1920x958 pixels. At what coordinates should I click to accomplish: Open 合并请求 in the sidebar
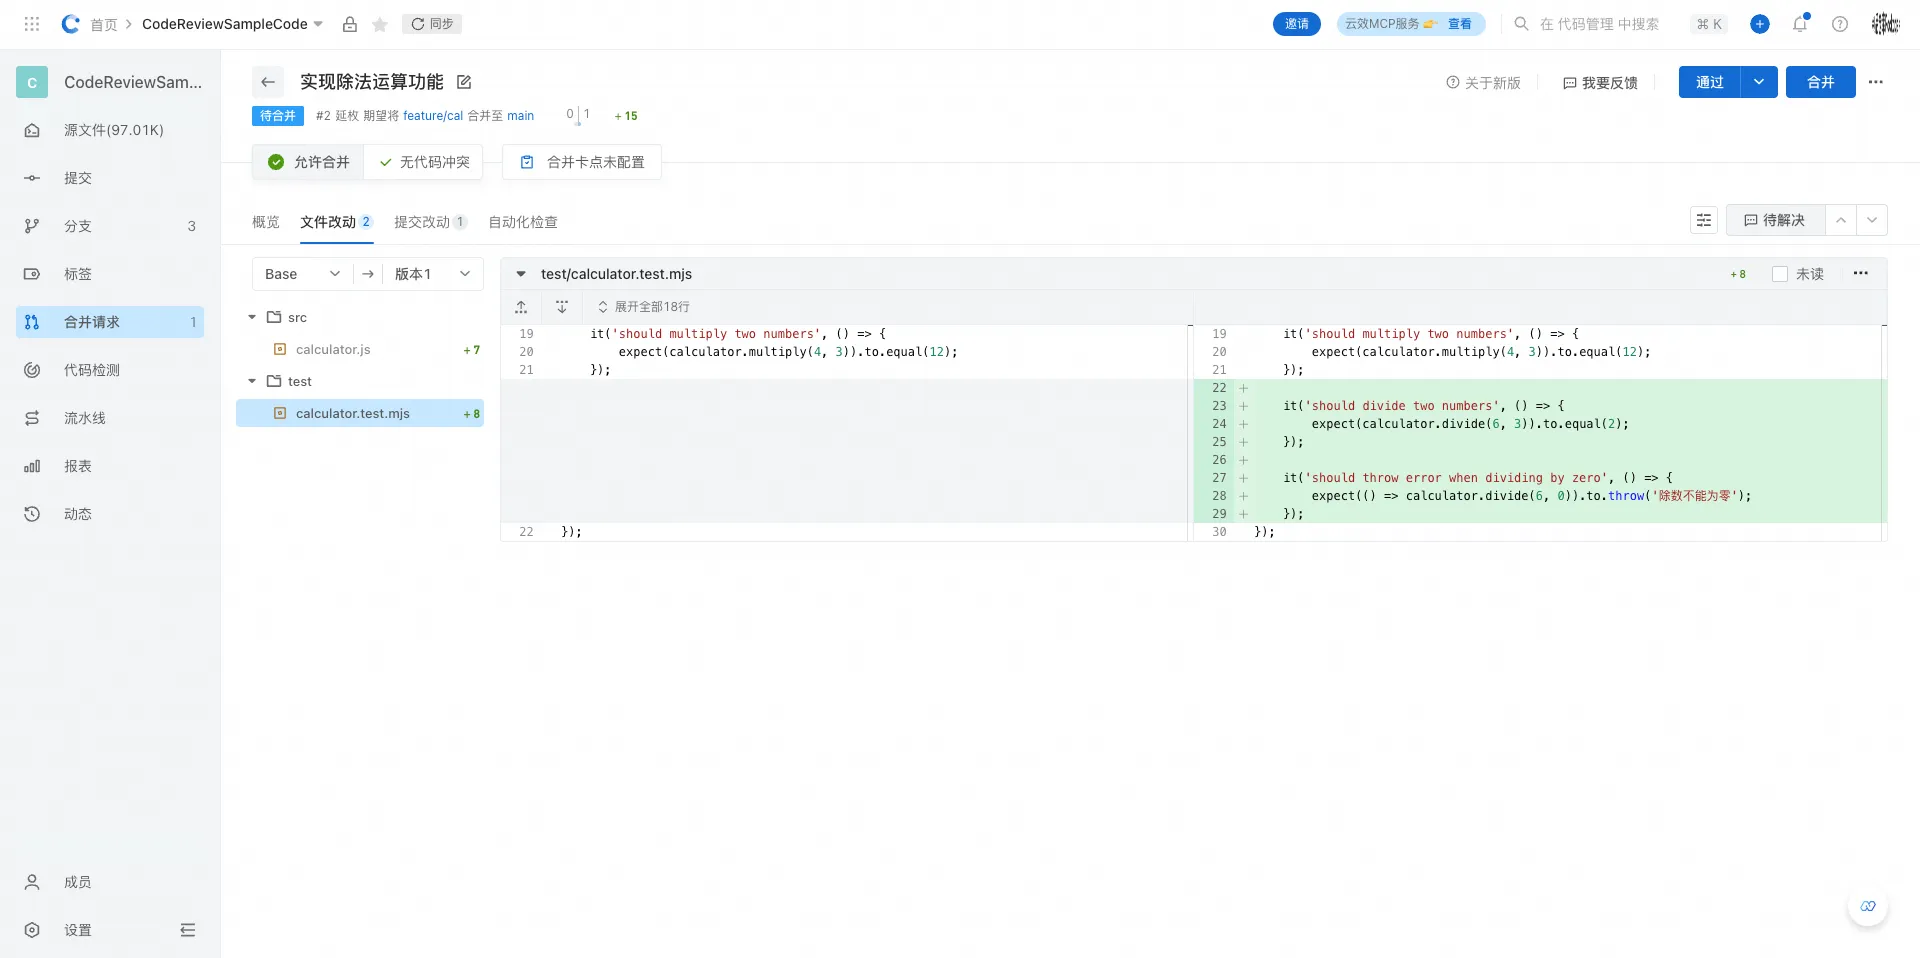coord(110,322)
